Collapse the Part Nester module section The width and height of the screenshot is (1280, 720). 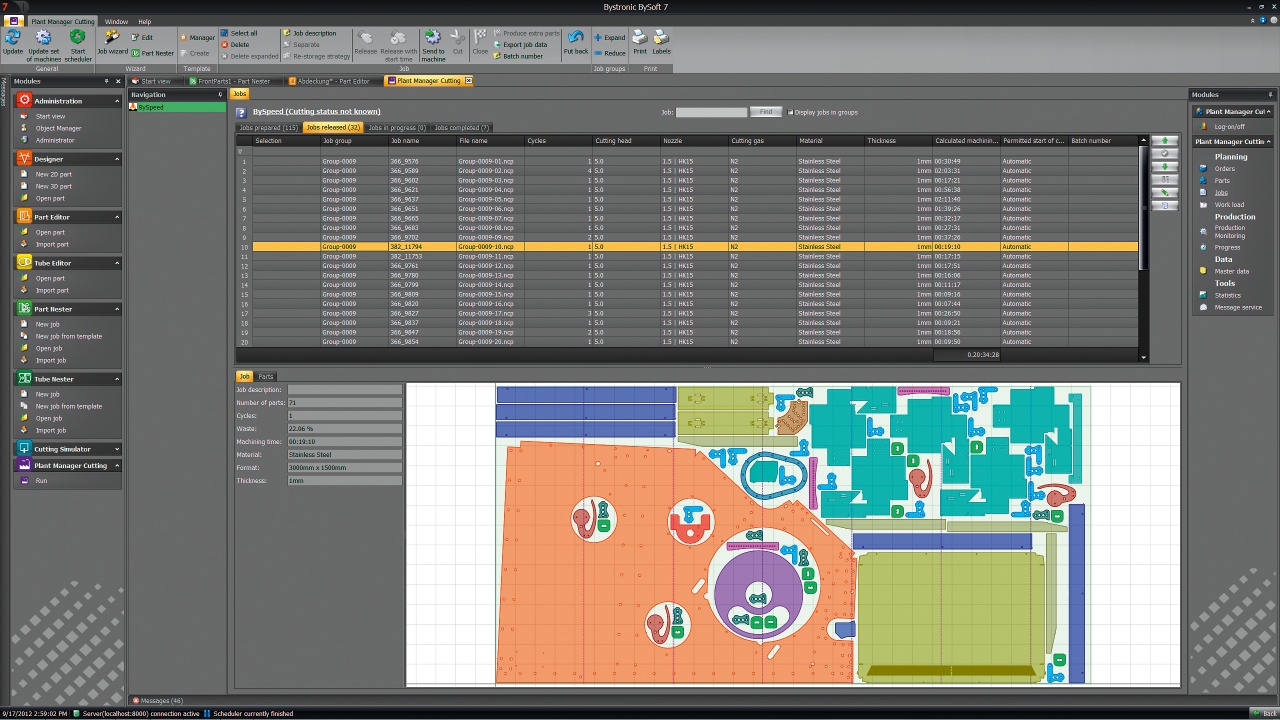(117, 309)
